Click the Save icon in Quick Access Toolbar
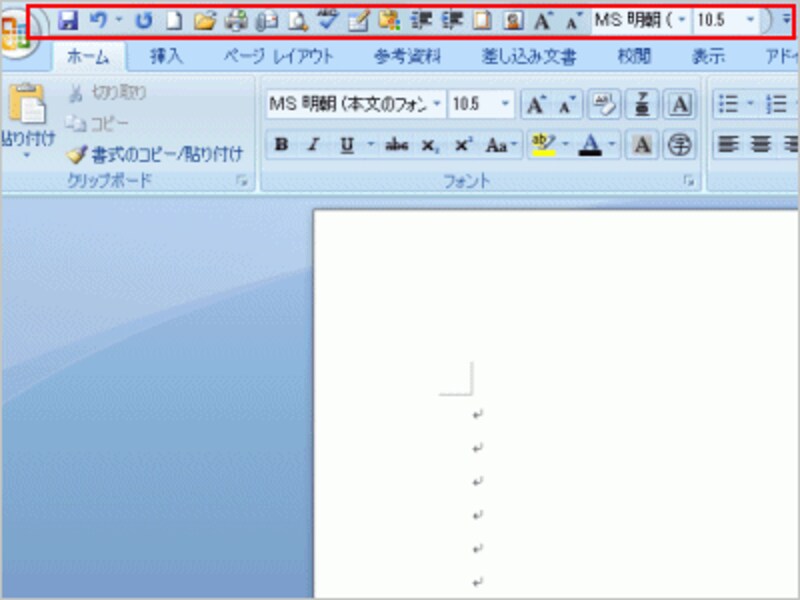 (68, 21)
